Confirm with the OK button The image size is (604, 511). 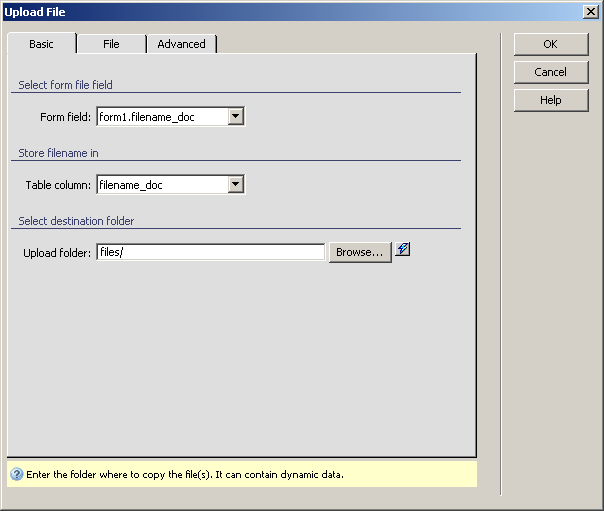pyautogui.click(x=550, y=44)
